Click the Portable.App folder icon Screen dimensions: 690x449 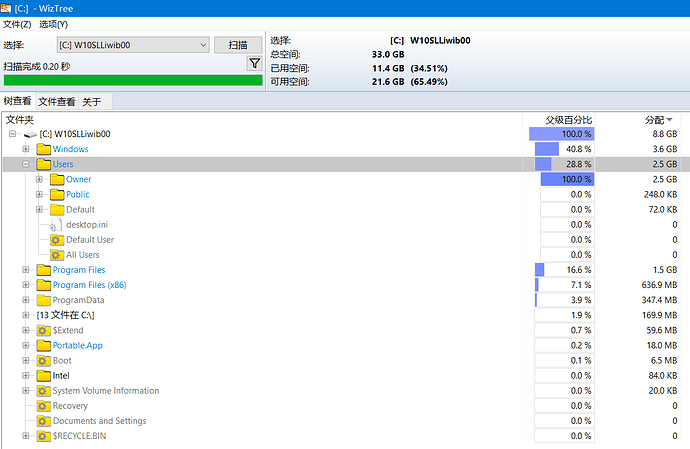(x=44, y=346)
